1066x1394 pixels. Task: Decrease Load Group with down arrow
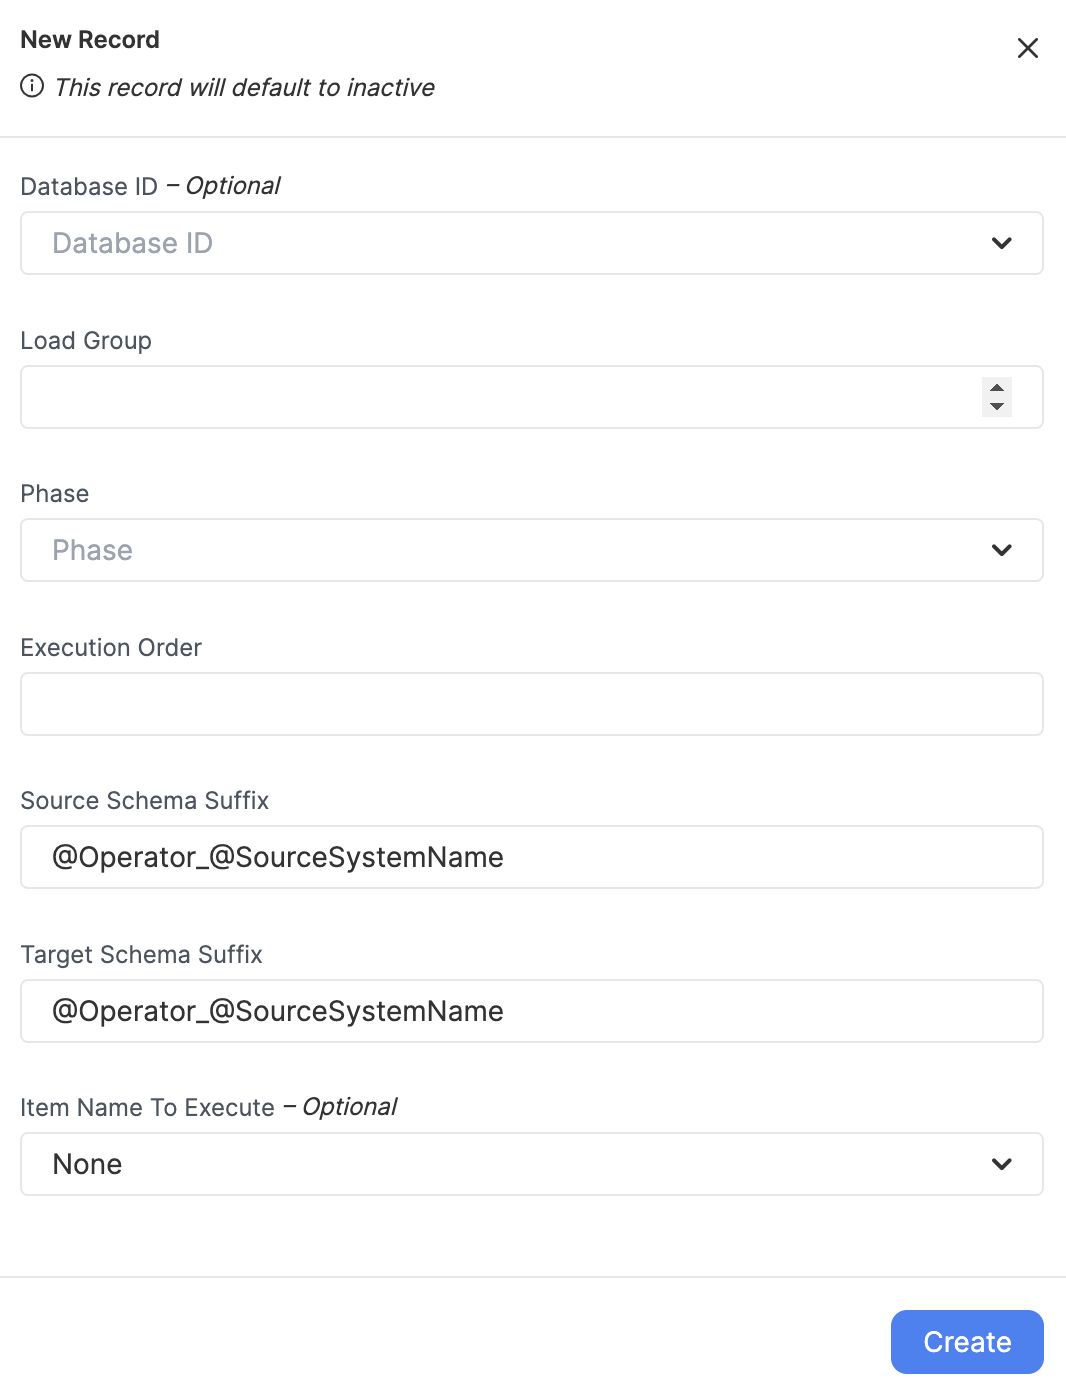coord(997,406)
